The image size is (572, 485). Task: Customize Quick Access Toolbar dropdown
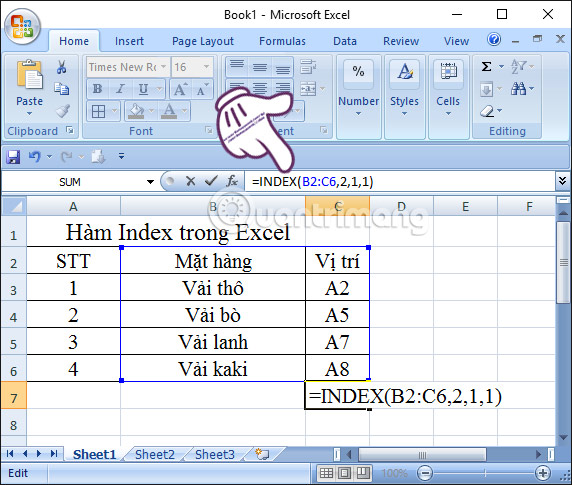click(x=121, y=156)
